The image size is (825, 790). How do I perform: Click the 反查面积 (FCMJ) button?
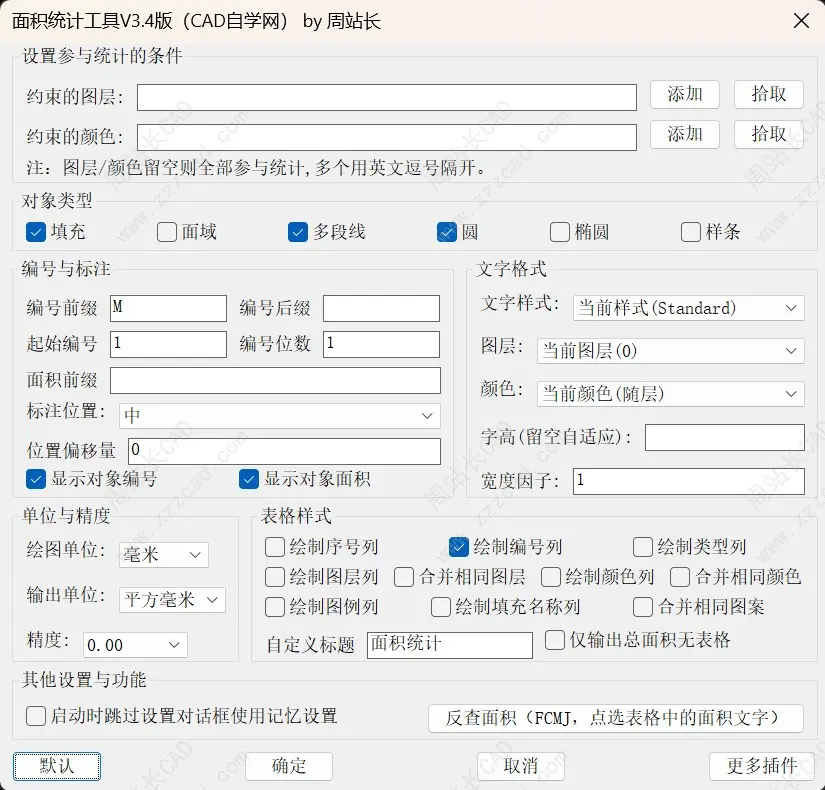(616, 718)
